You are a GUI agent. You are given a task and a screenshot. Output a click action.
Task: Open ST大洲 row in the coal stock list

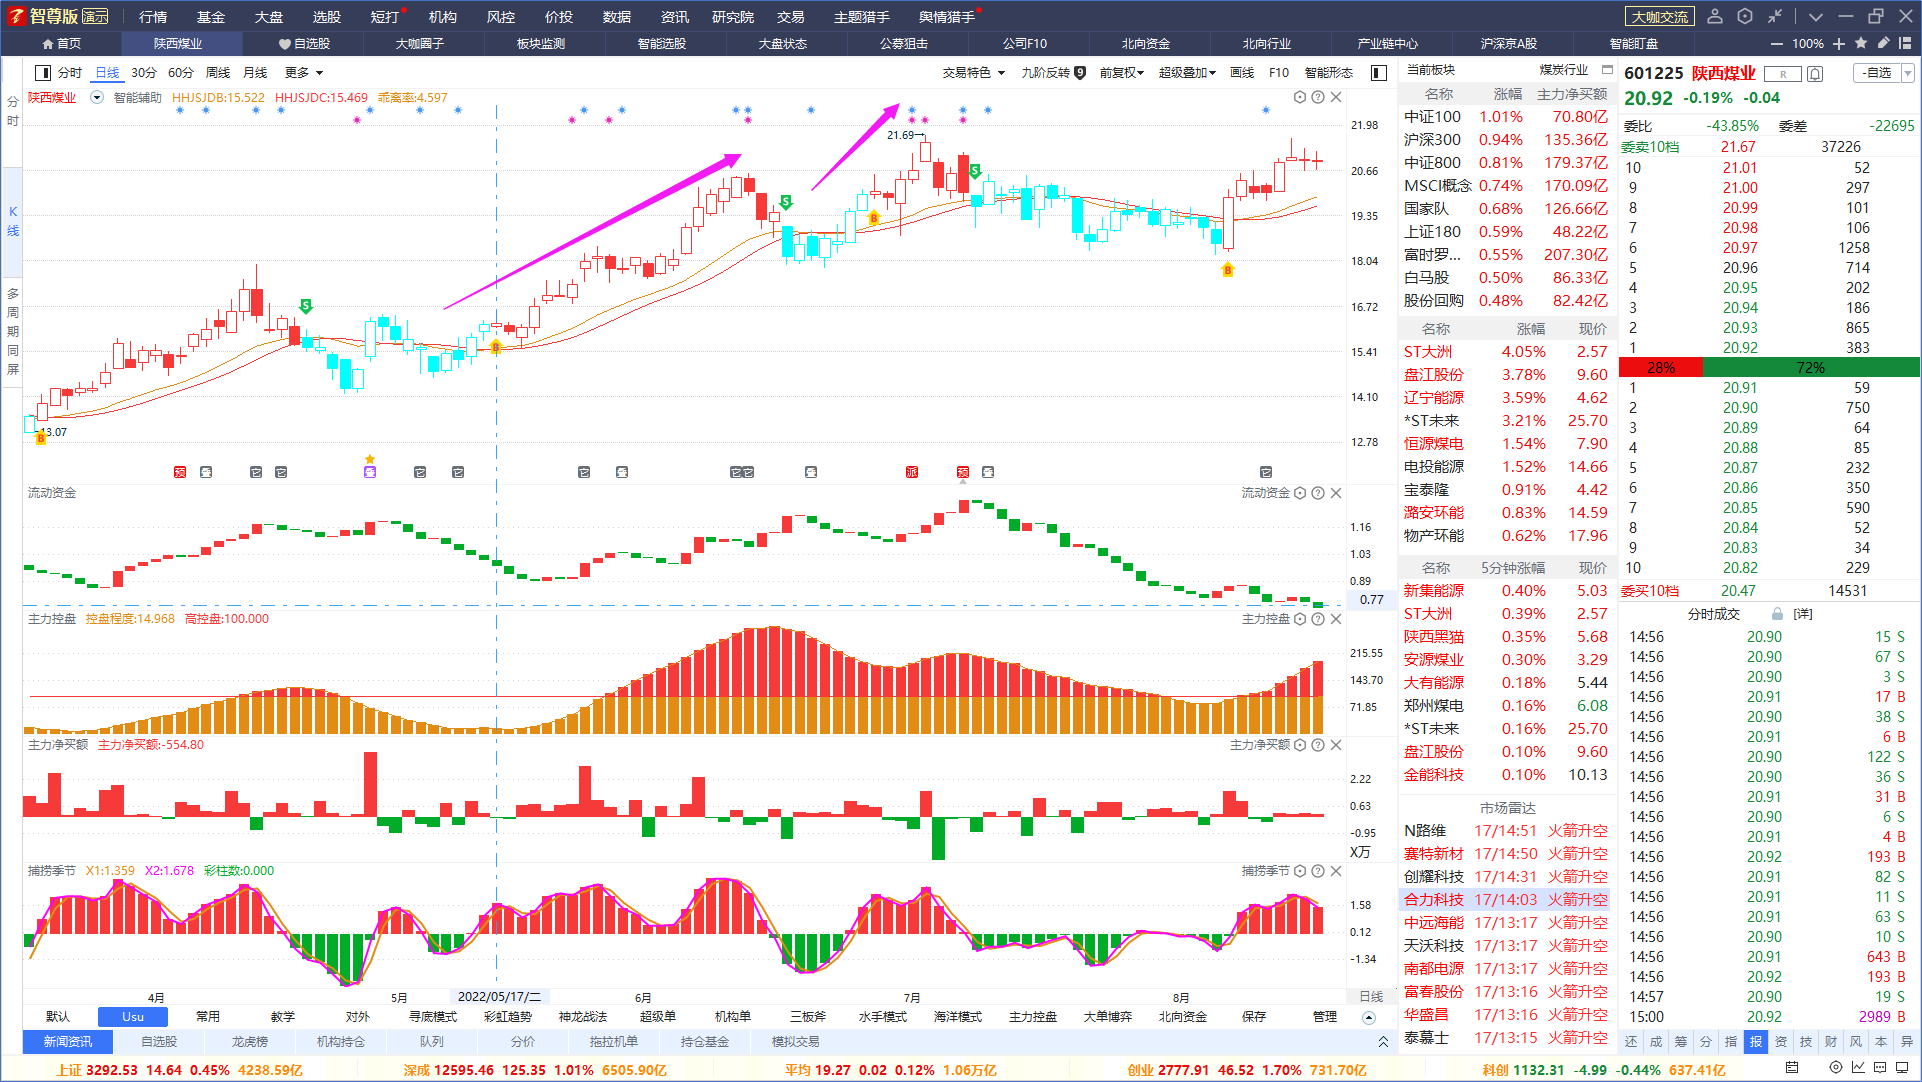pyautogui.click(x=1506, y=352)
